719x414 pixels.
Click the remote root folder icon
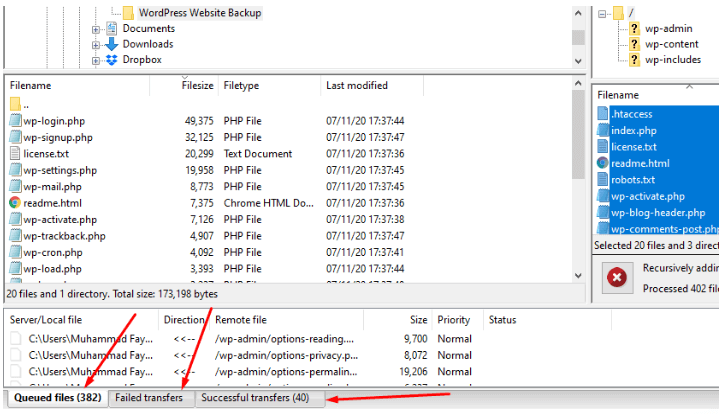coord(619,13)
